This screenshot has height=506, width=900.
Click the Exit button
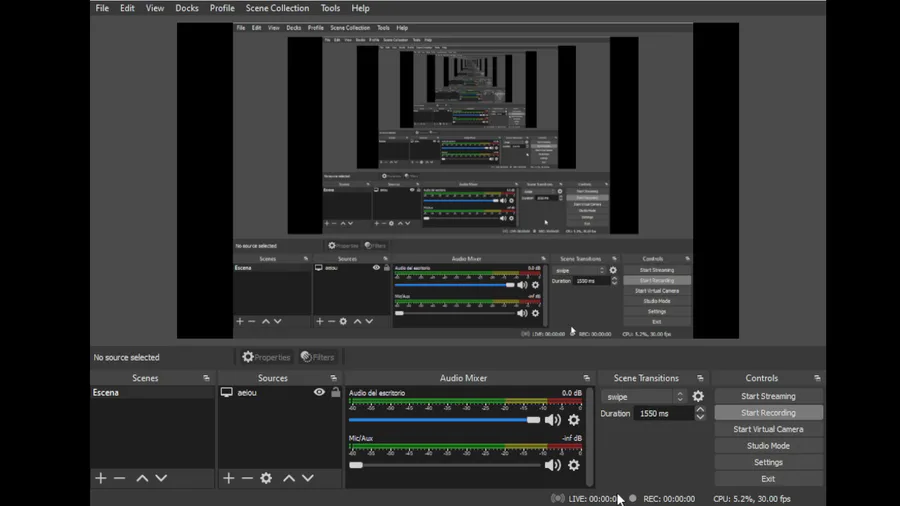point(768,479)
